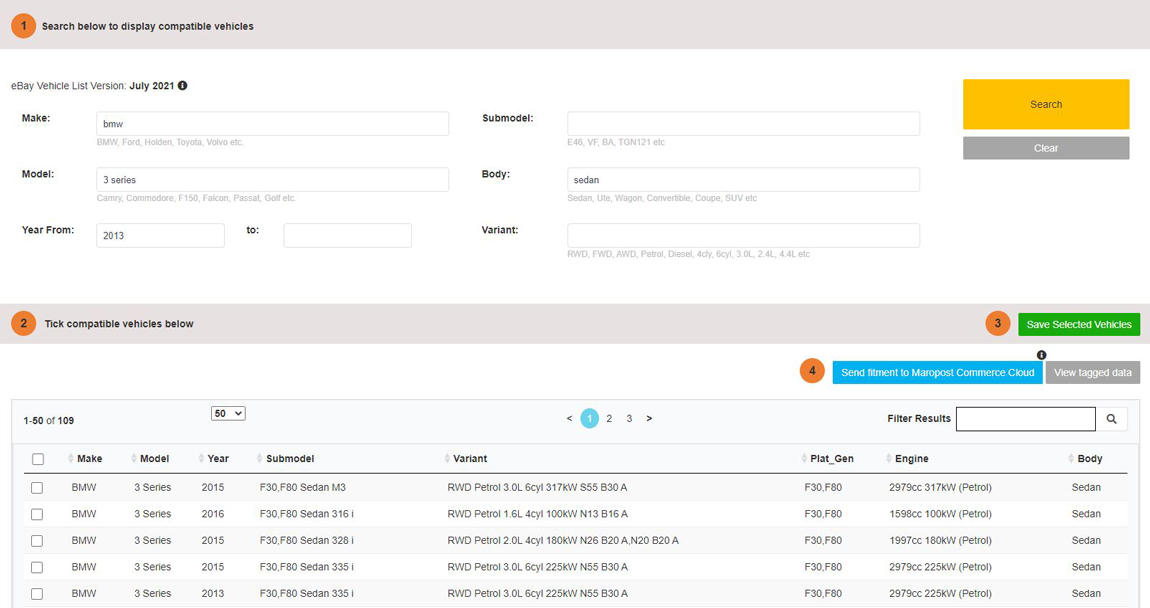Click Send fitment to Maropost Commerce Cloud

pos(937,372)
